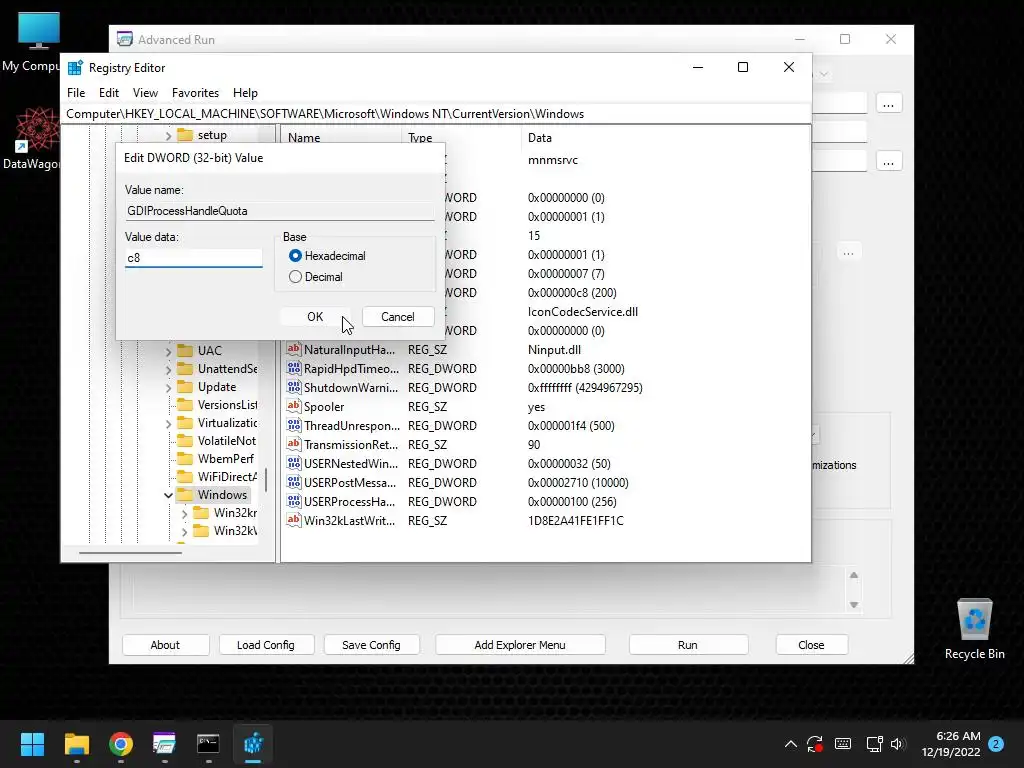Click the scroll up arrow in Advanced Run
Viewport: 1024px width, 768px height.
click(854, 575)
